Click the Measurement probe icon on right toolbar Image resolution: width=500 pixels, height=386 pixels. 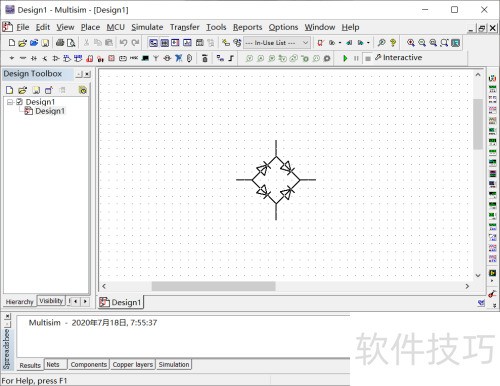[492, 294]
